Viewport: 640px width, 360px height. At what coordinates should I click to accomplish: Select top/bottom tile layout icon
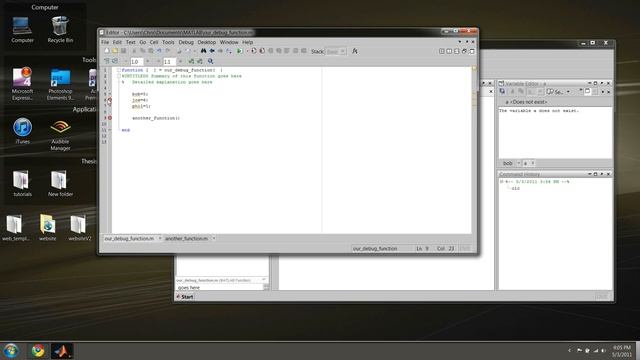tap(457, 51)
